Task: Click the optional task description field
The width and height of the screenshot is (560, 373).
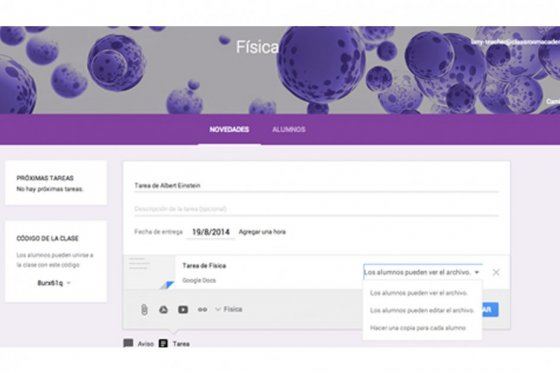Action: (316, 209)
